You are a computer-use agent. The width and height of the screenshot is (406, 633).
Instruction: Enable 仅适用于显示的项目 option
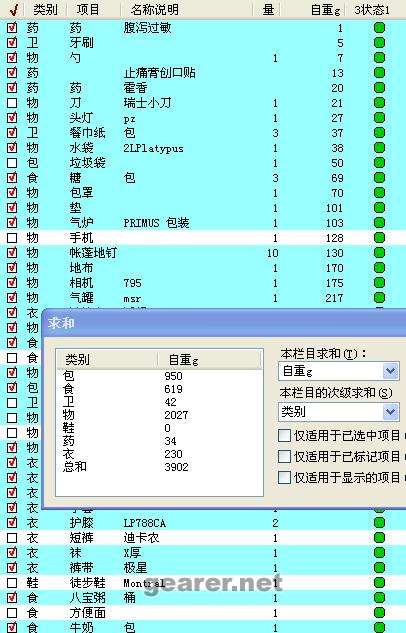(285, 477)
